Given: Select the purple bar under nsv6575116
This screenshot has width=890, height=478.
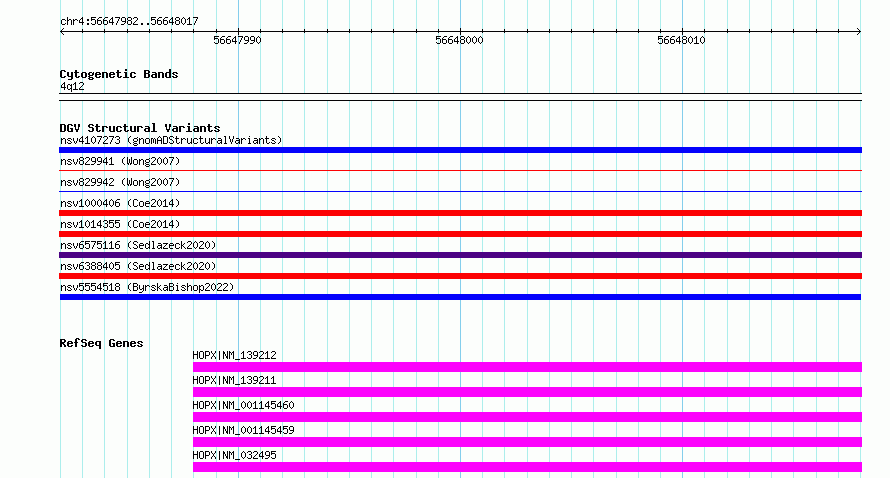Looking at the screenshot, I should 460,255.
